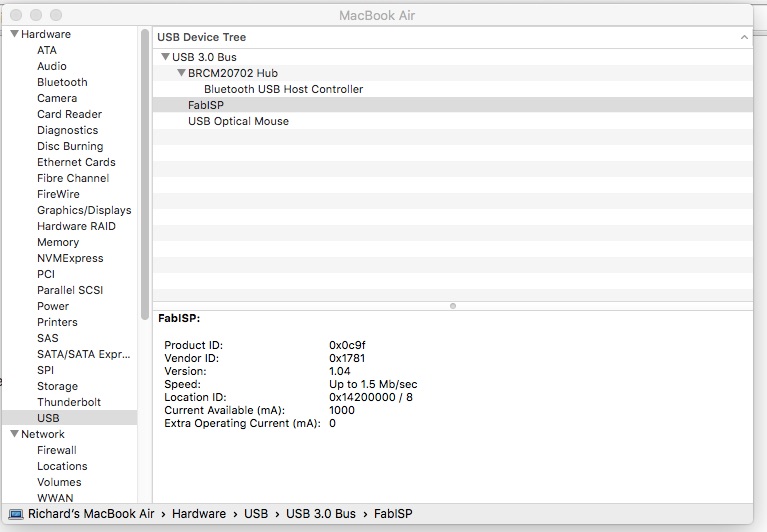Click the zoom window button
This screenshot has width=767, height=532.
pos(56,15)
